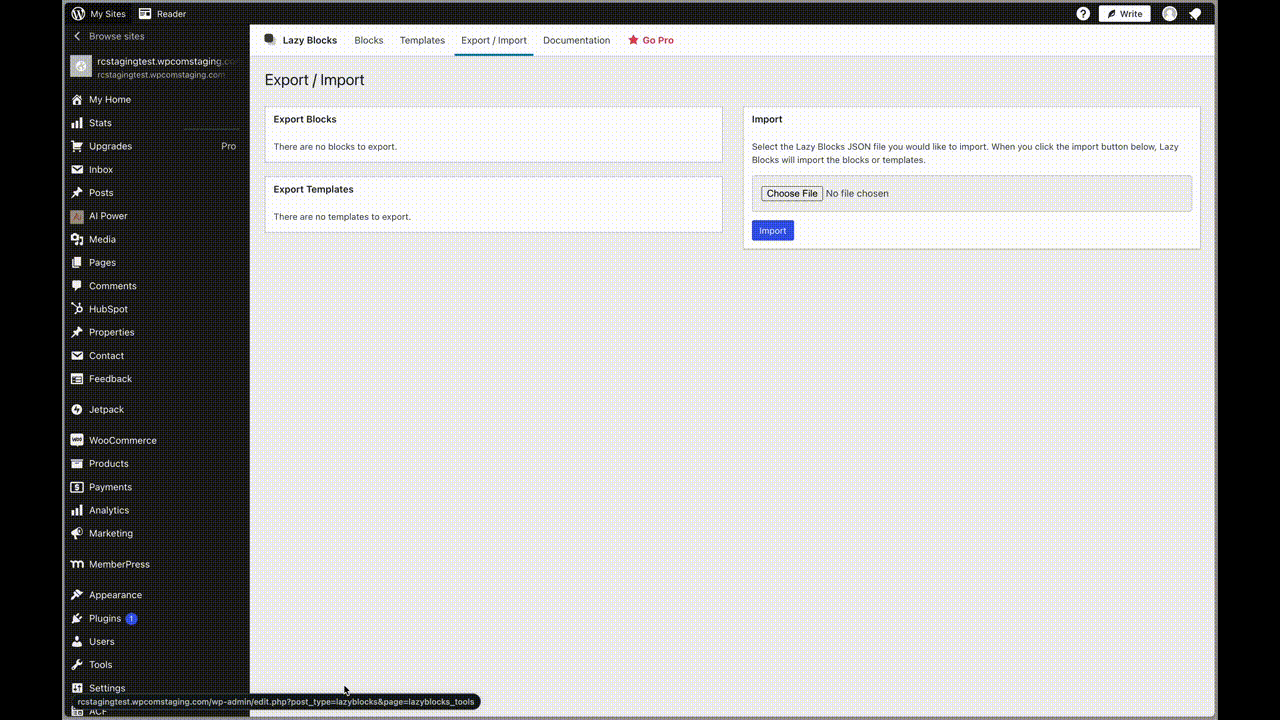Open the Documentation tab
Screen dimensions: 1280x720
pyautogui.click(x=576, y=40)
